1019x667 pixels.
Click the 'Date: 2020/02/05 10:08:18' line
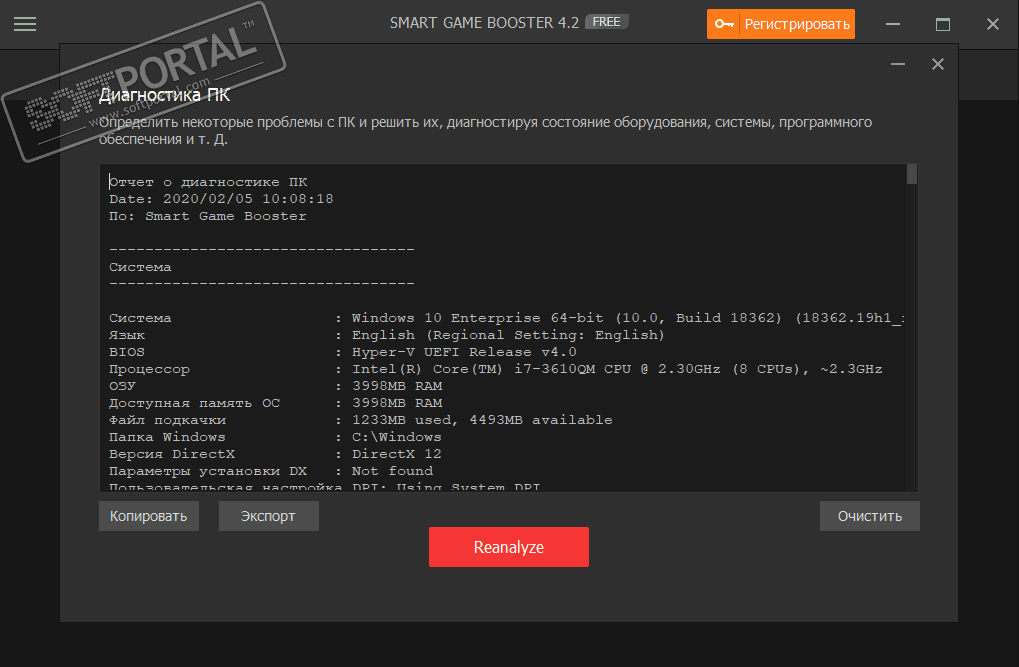221,199
